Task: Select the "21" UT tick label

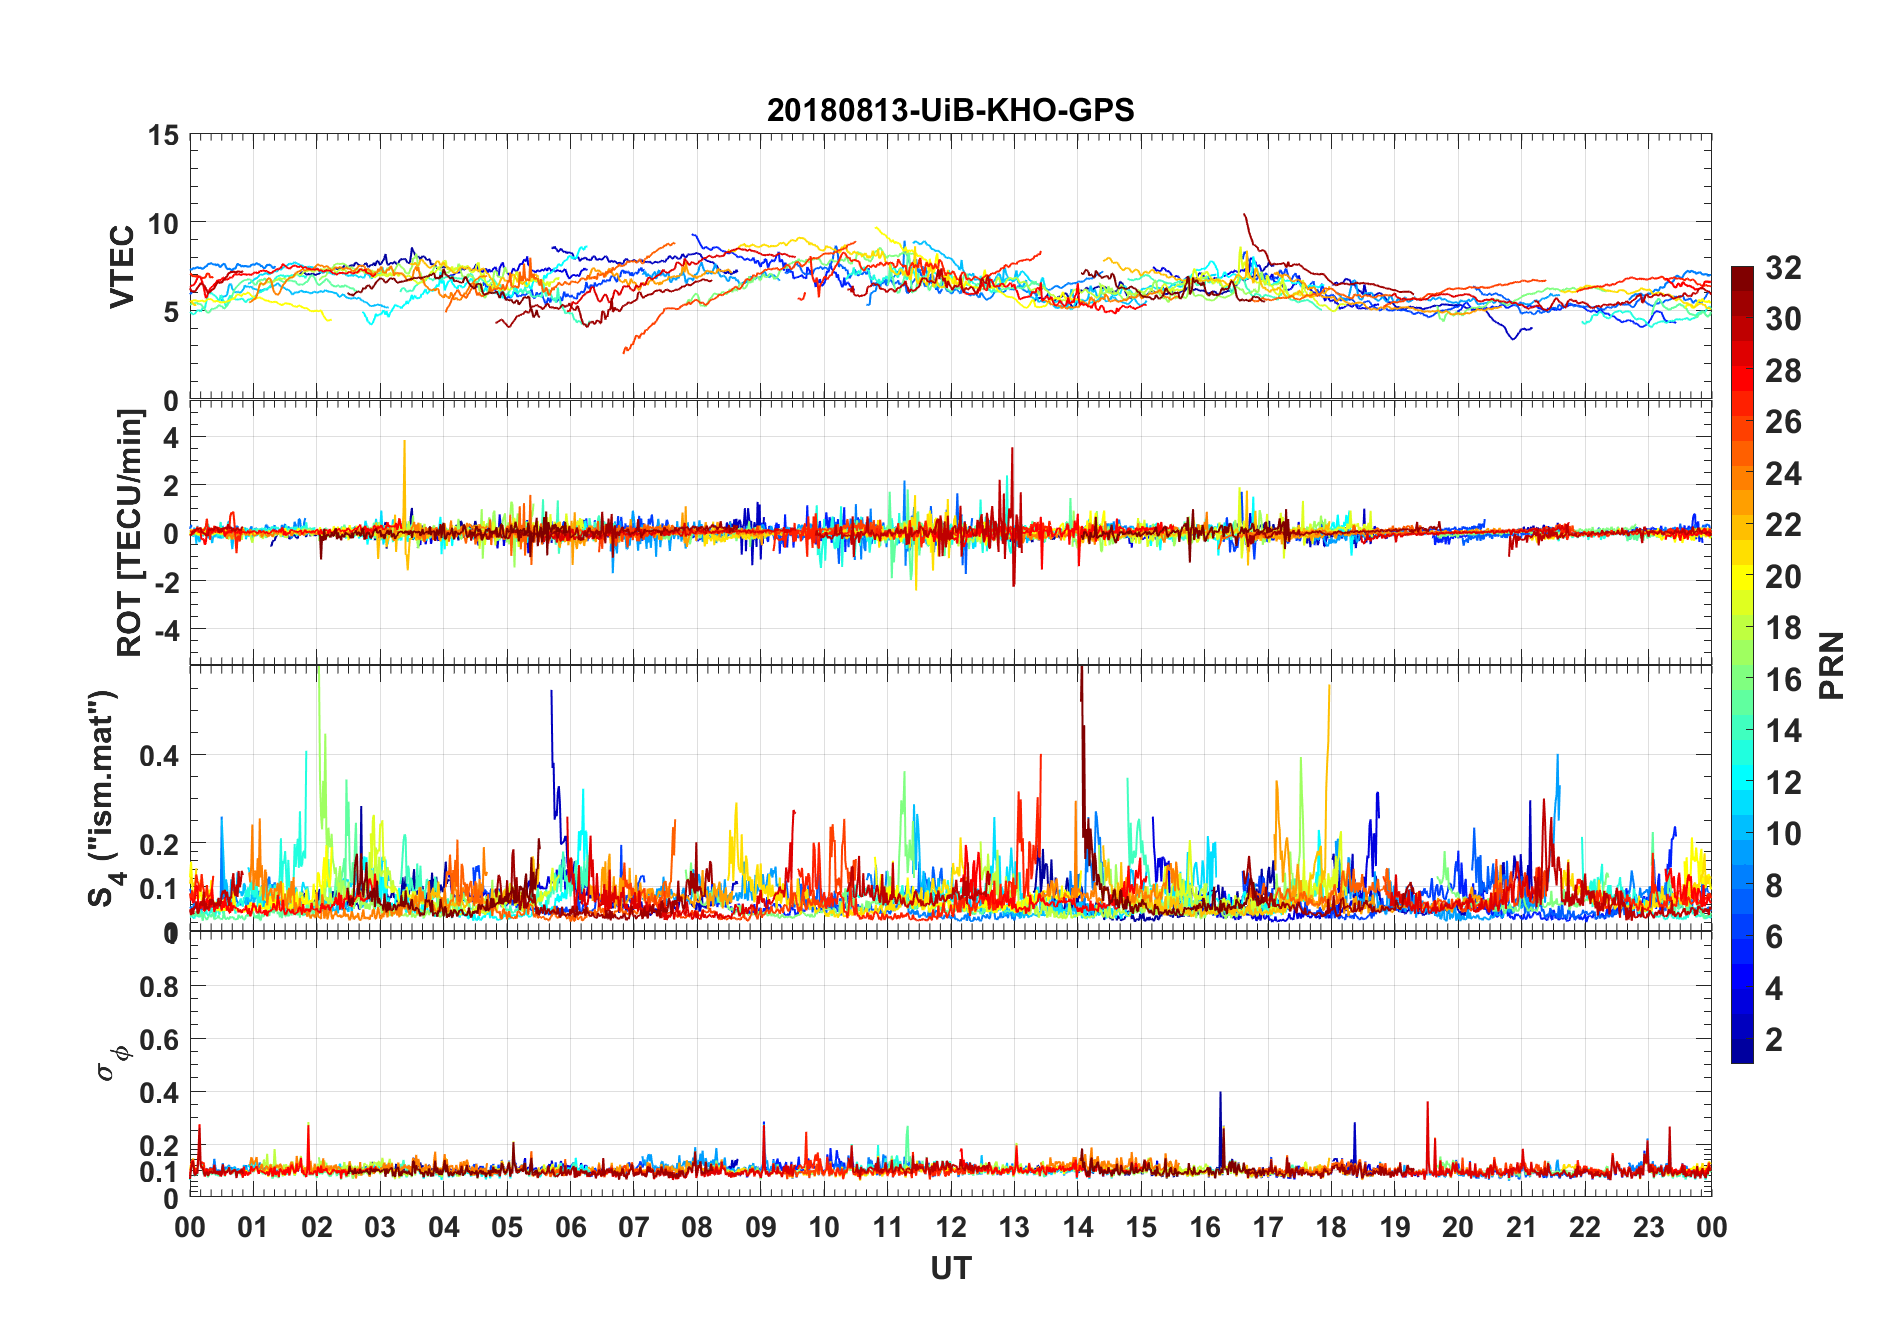Action: coord(1521,1227)
